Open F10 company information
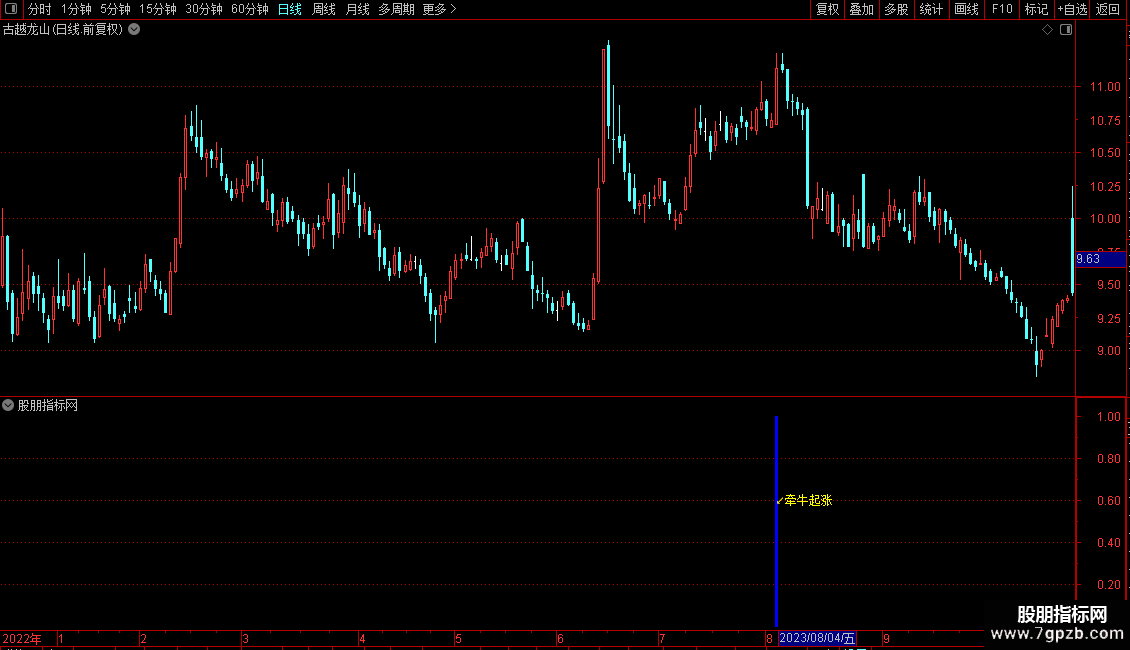This screenshot has width=1130, height=650. tap(1002, 9)
